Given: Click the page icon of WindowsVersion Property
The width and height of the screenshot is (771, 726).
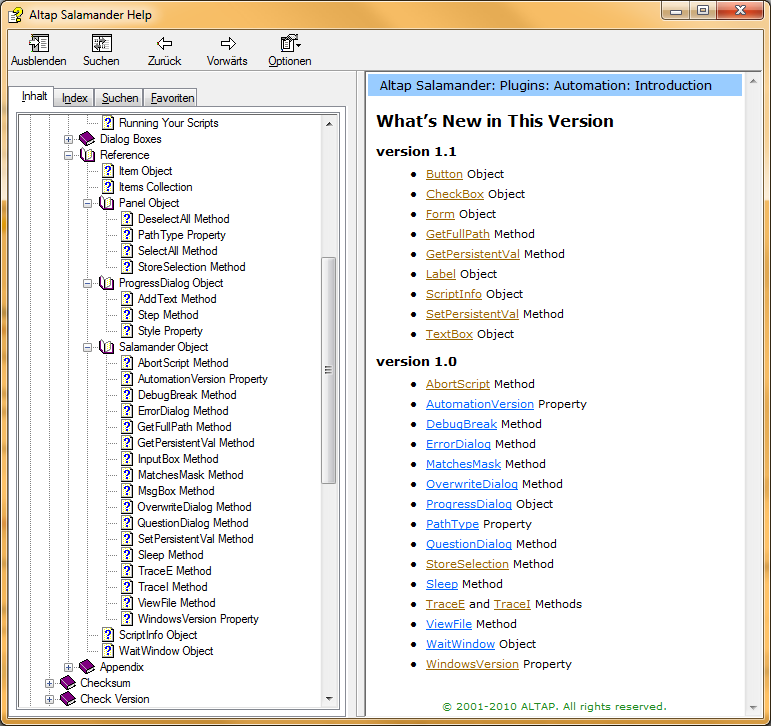Looking at the screenshot, I should click(x=127, y=619).
